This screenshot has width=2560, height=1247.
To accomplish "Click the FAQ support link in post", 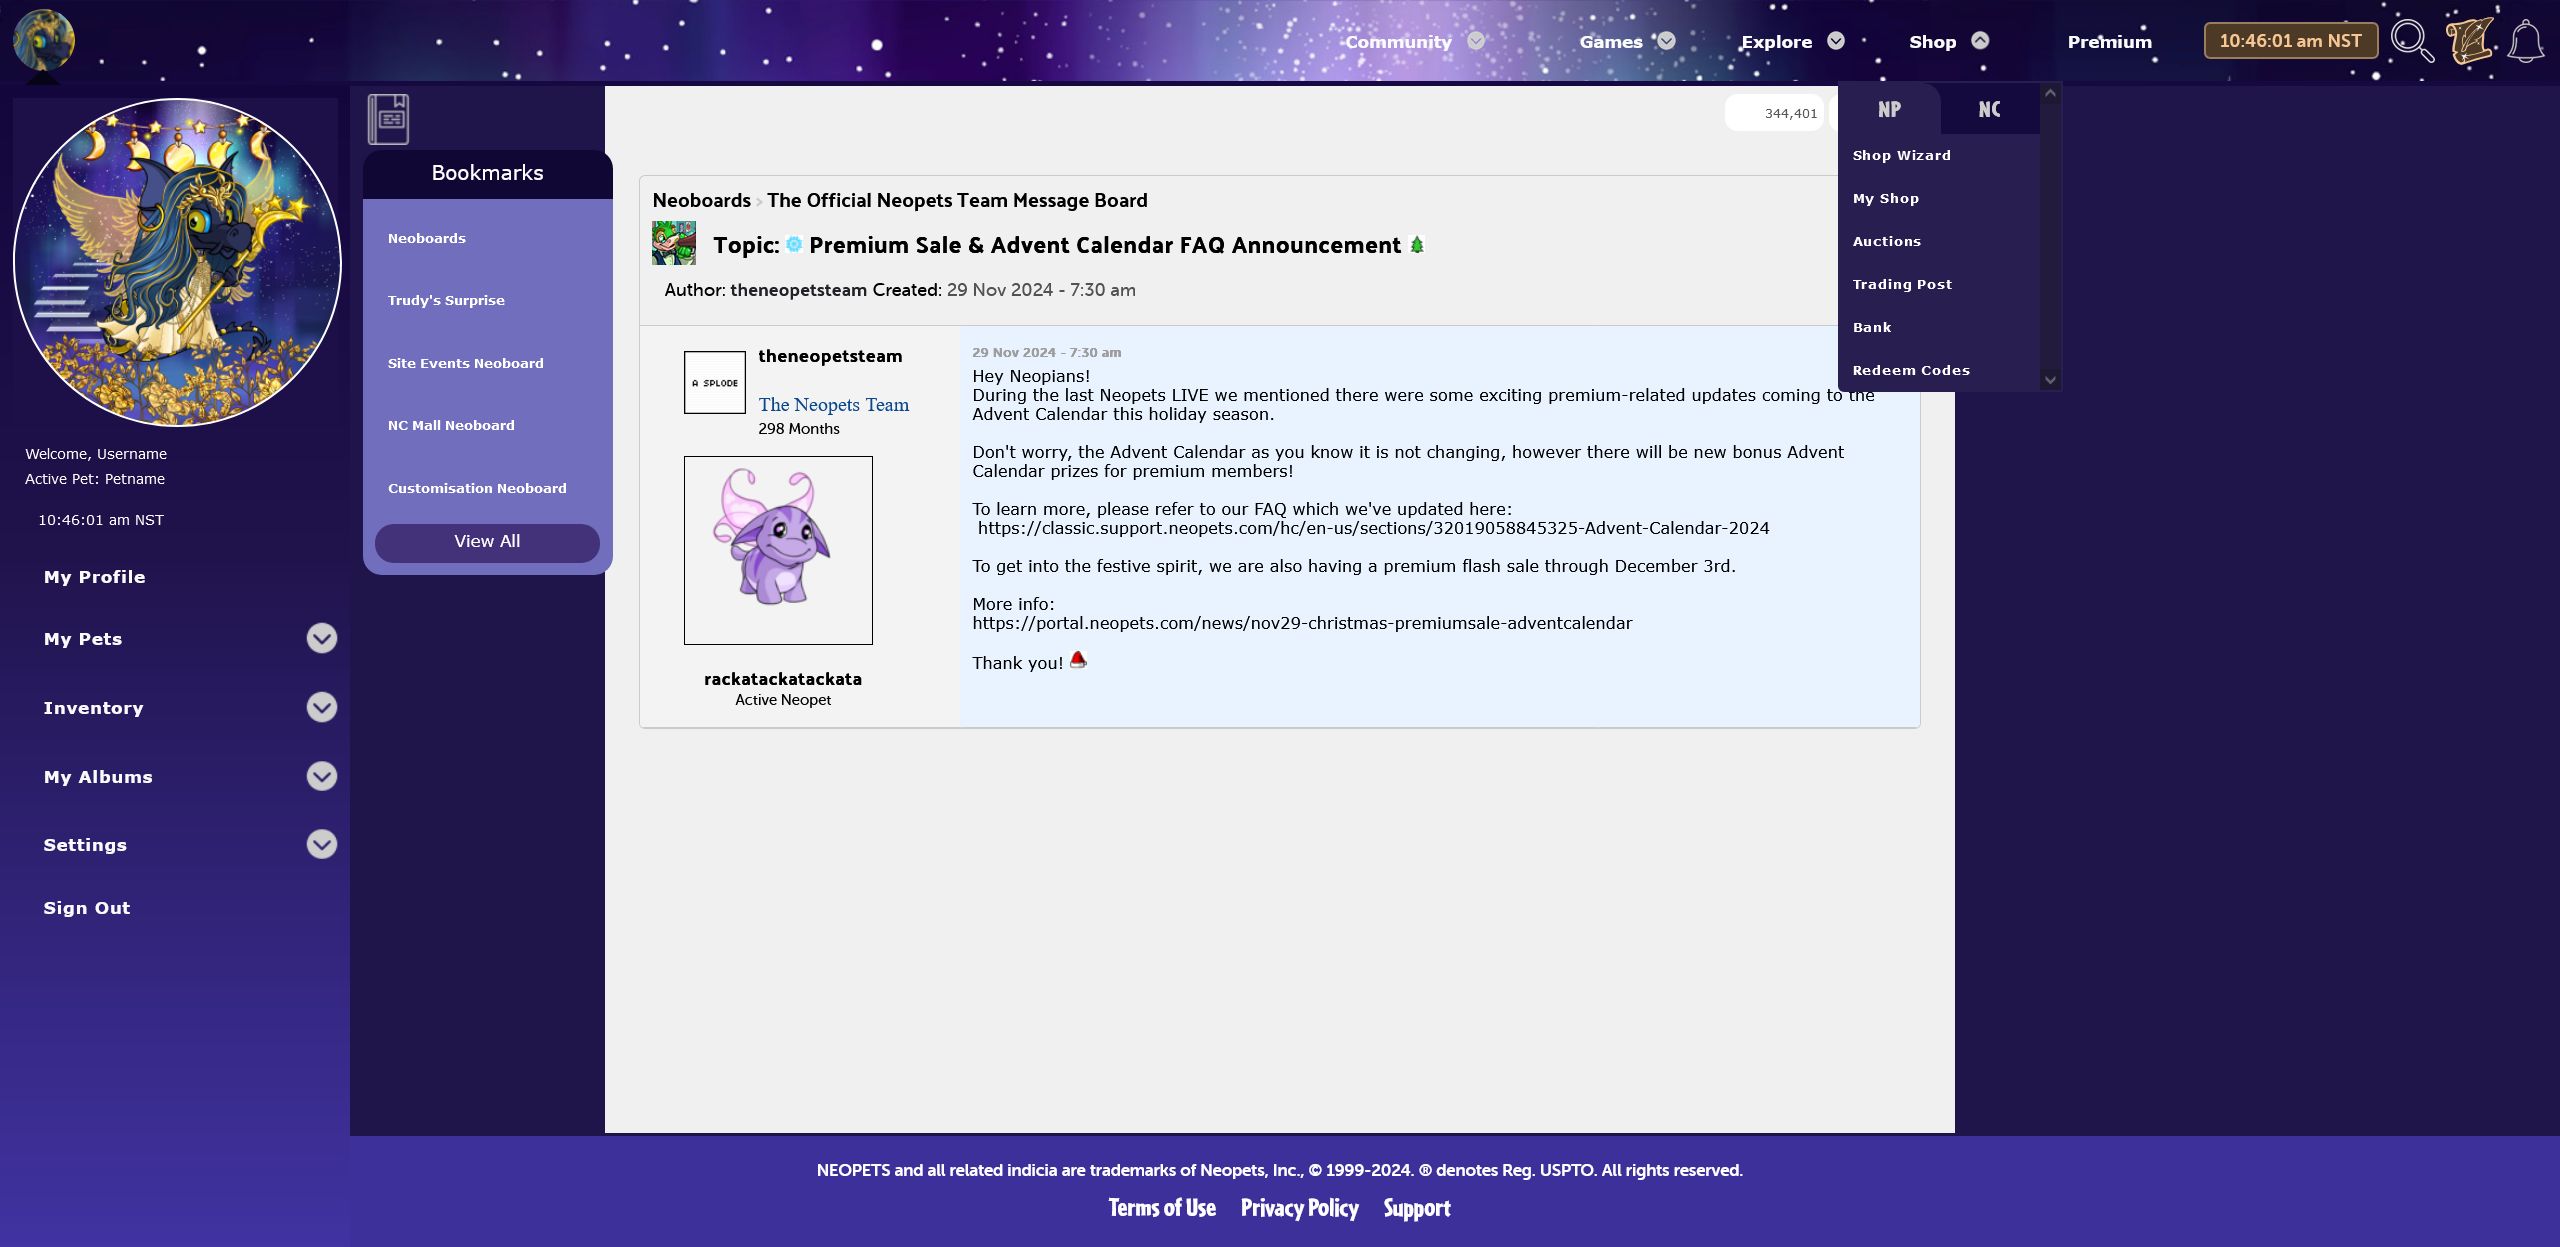I will click(x=1371, y=527).
